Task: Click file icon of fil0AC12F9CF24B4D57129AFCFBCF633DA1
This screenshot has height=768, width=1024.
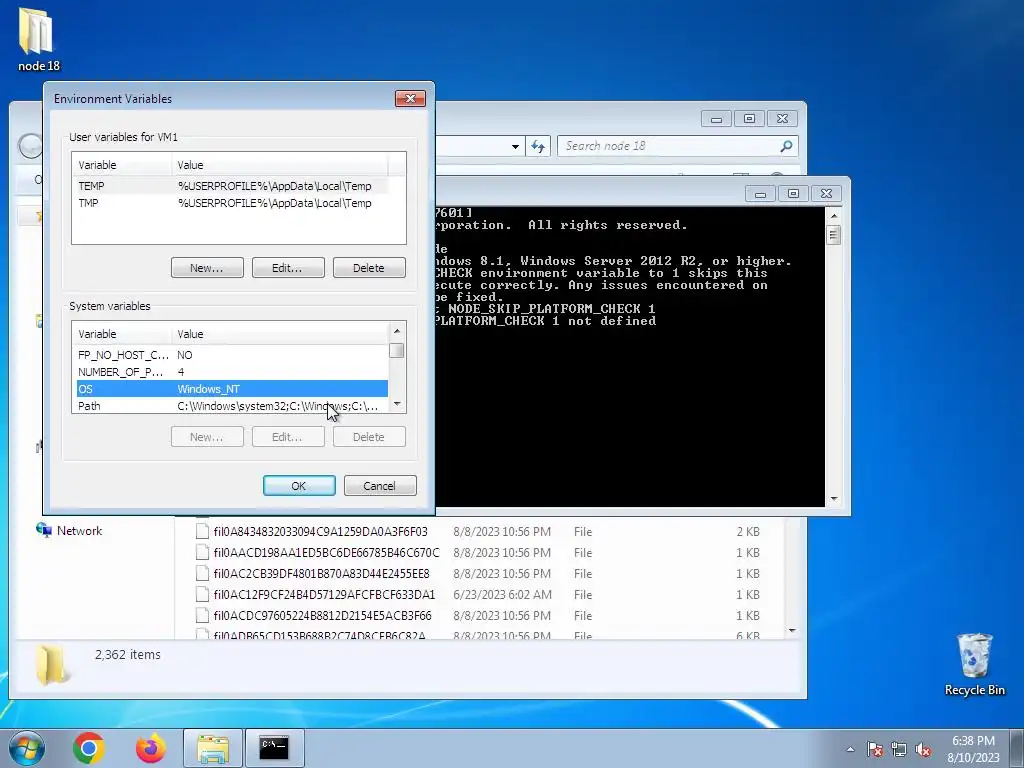Action: tap(202, 594)
